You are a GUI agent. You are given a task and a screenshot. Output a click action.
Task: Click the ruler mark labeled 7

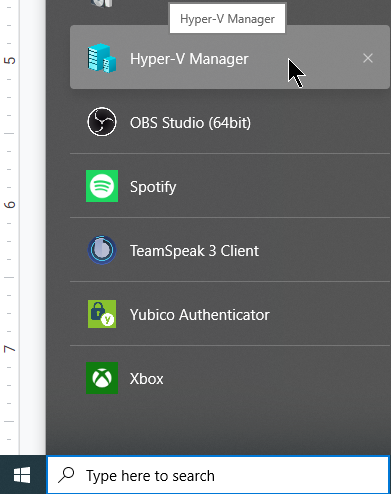pos(10,349)
